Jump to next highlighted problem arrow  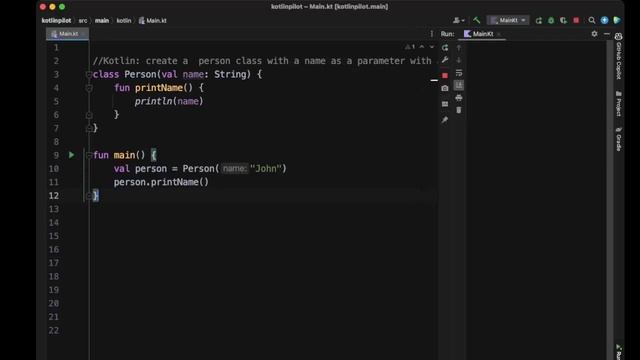pyautogui.click(x=431, y=47)
